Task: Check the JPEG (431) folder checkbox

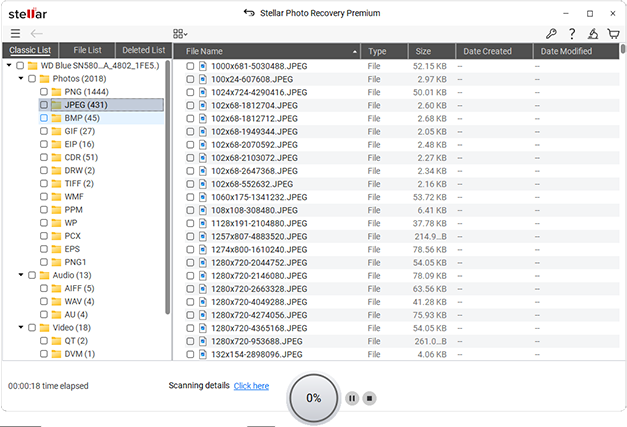Action: 44,105
